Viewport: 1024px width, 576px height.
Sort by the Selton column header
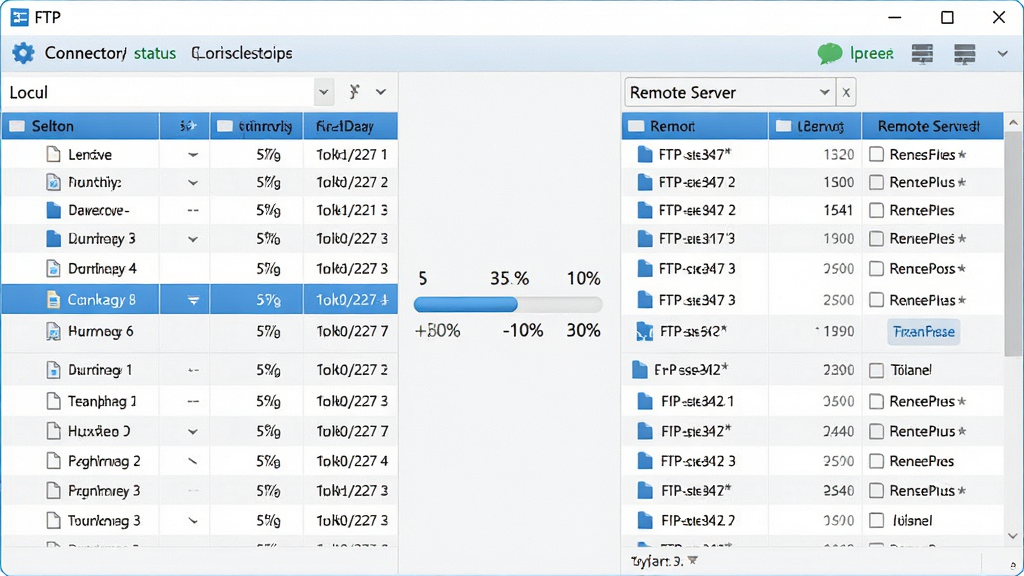80,126
